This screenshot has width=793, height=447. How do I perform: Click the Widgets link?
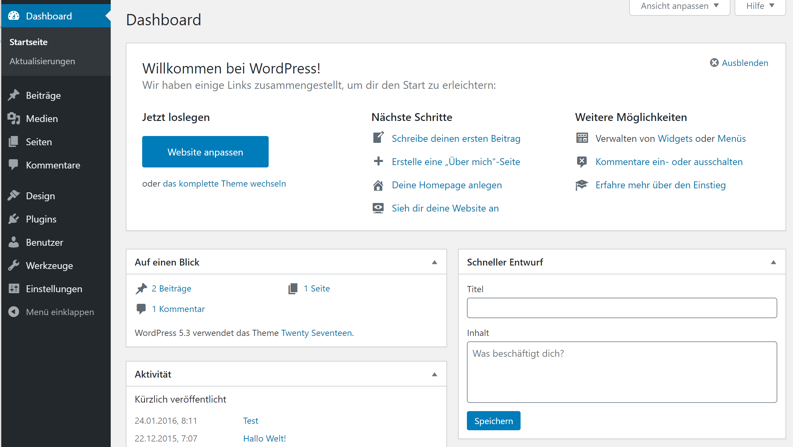pos(675,139)
